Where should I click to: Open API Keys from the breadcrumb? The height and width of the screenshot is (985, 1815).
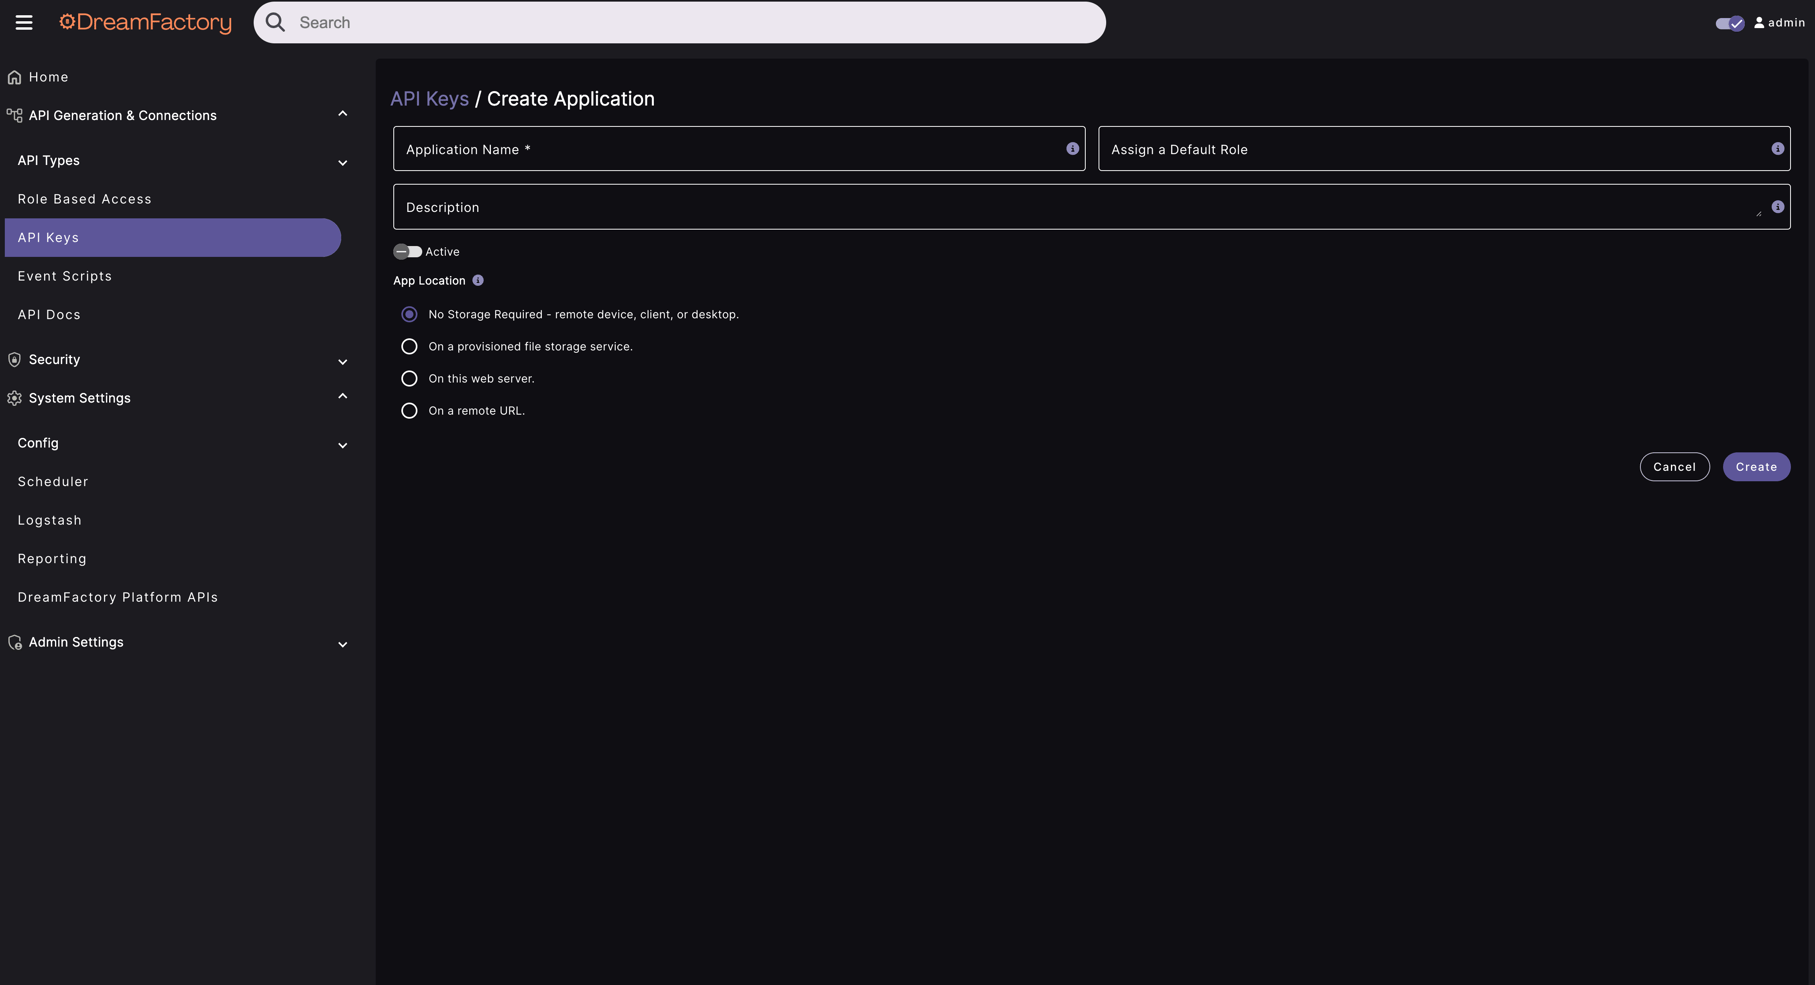429,98
